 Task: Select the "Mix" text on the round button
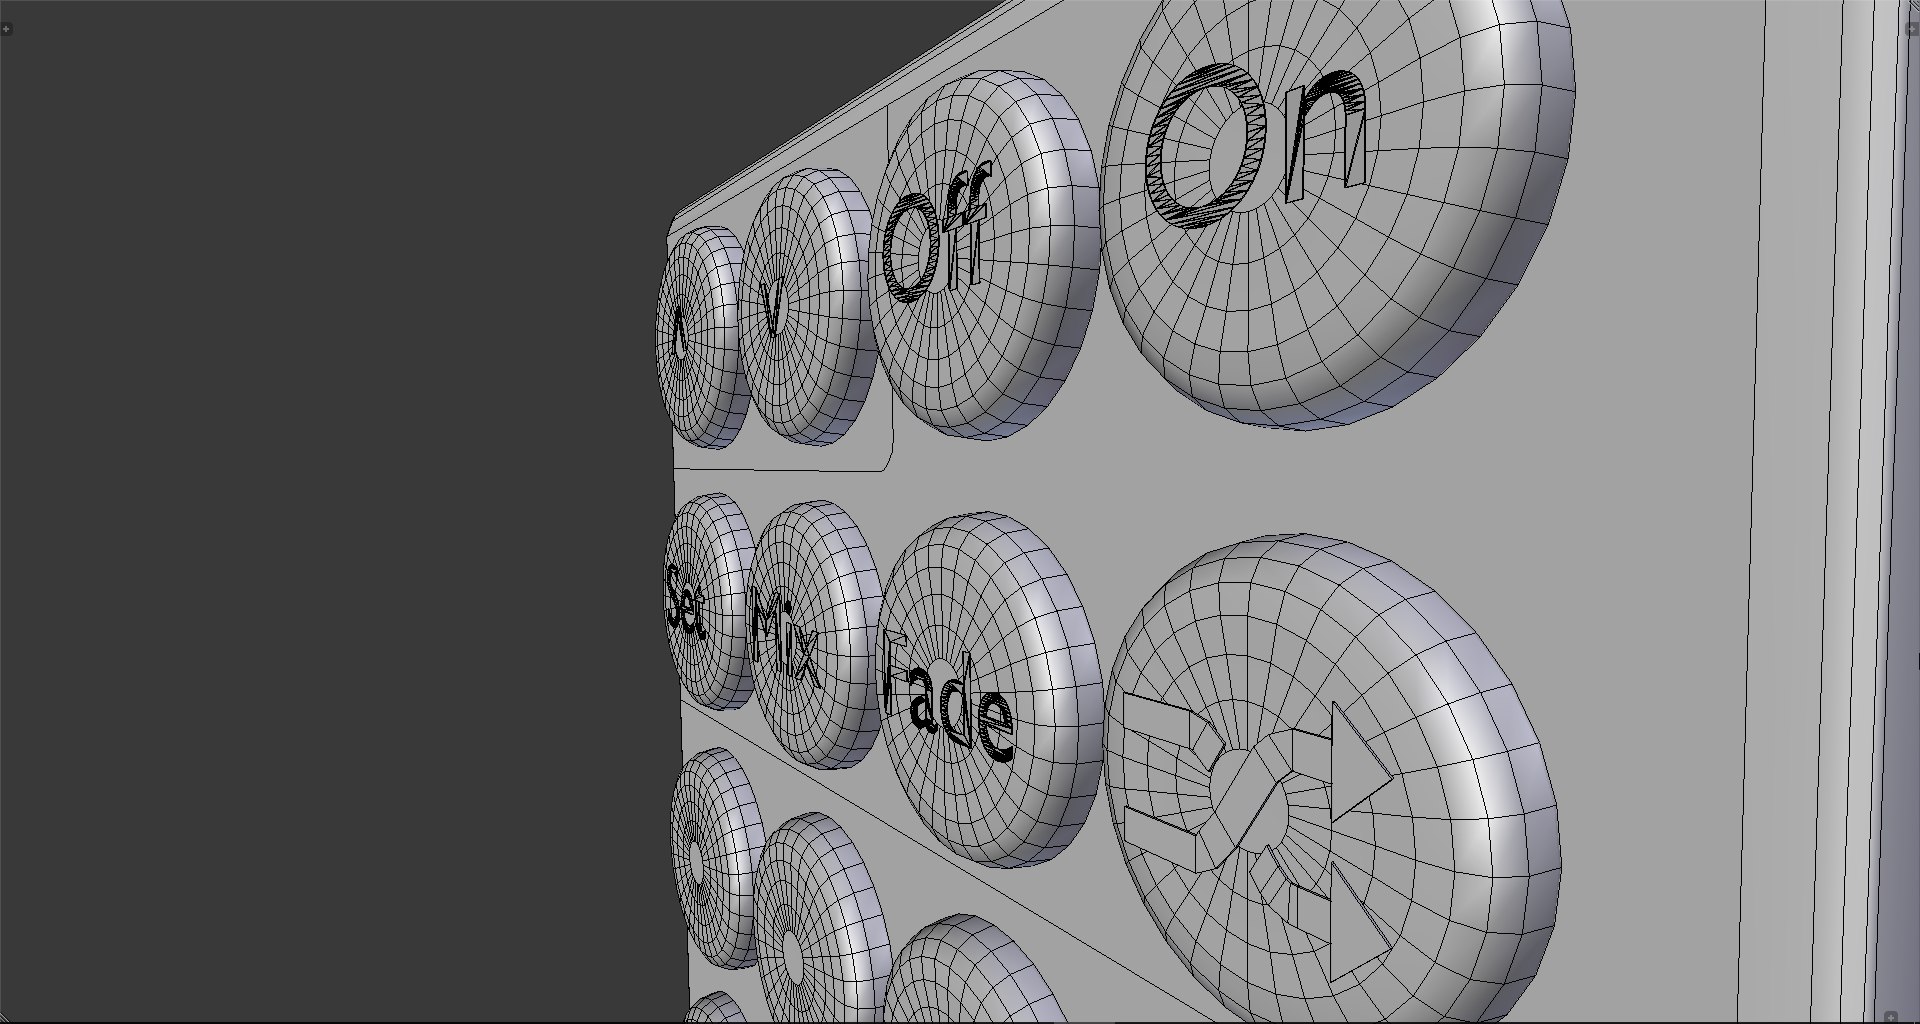tap(785, 638)
